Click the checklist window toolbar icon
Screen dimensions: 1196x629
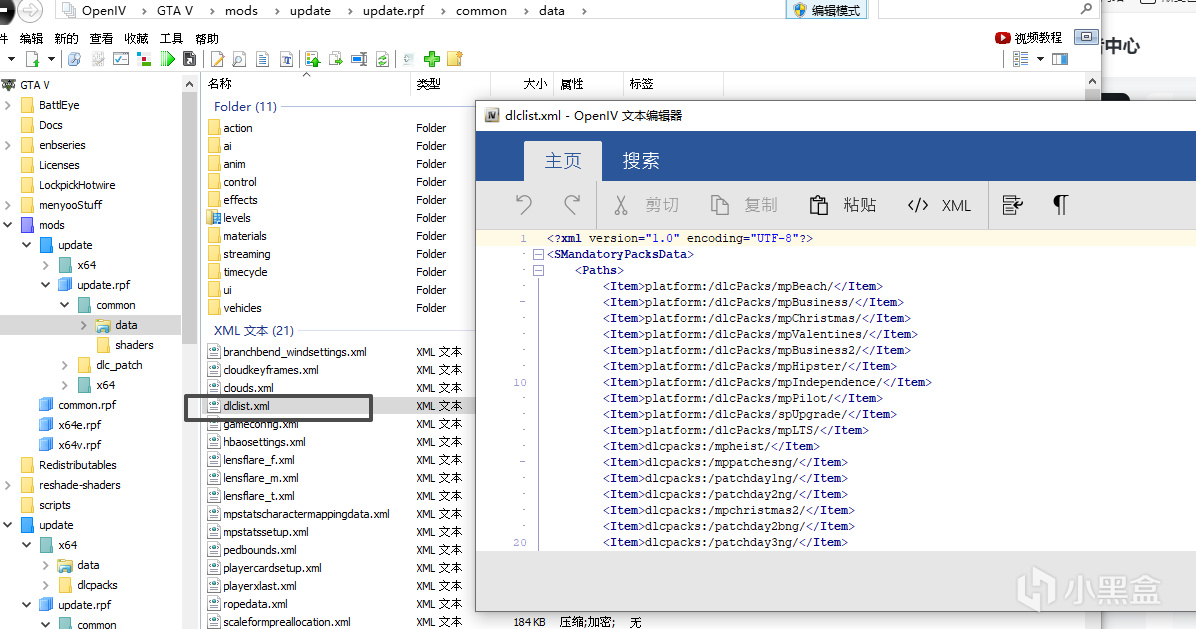[121, 59]
